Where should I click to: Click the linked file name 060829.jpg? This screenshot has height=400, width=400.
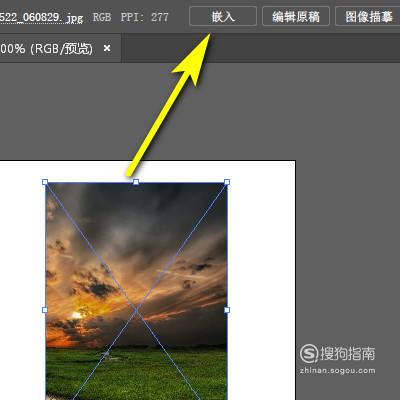click(41, 17)
